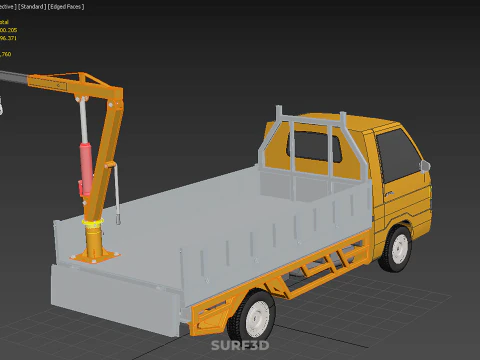This screenshot has width=480, height=360.
Task: Select the gray rear tailgate panel
Action: [x=115, y=299]
